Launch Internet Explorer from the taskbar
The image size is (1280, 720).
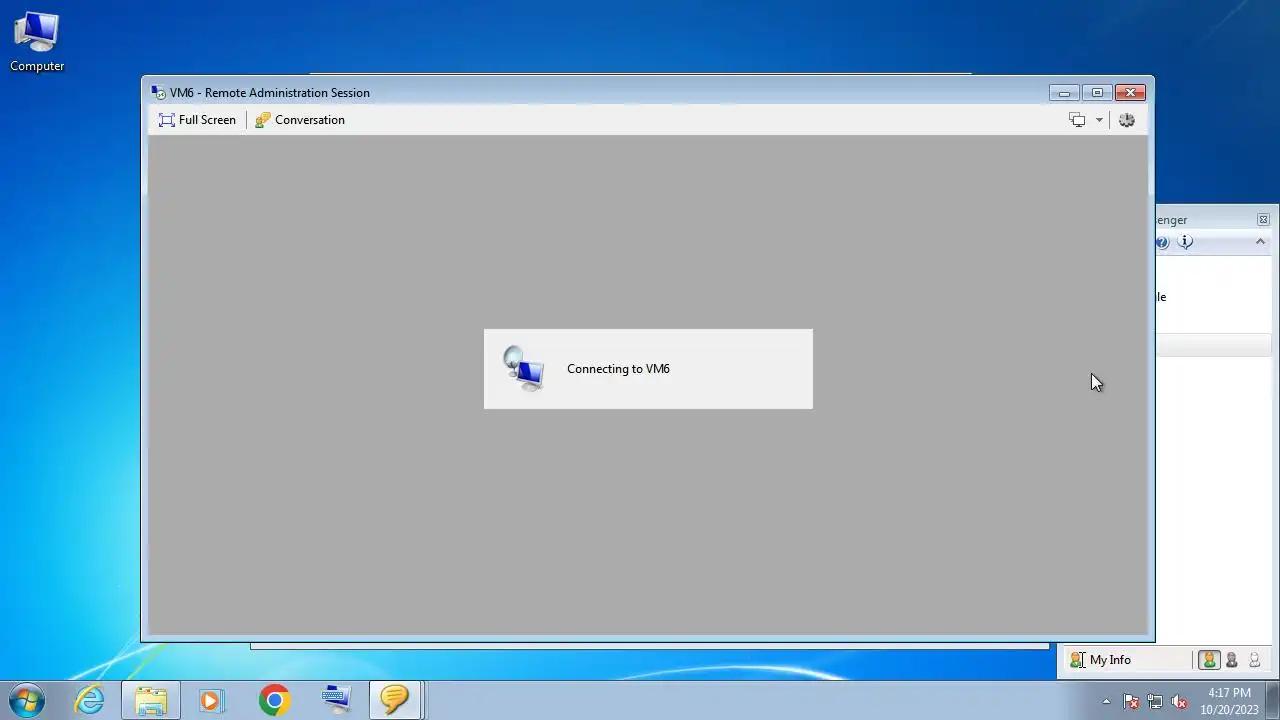click(x=90, y=700)
